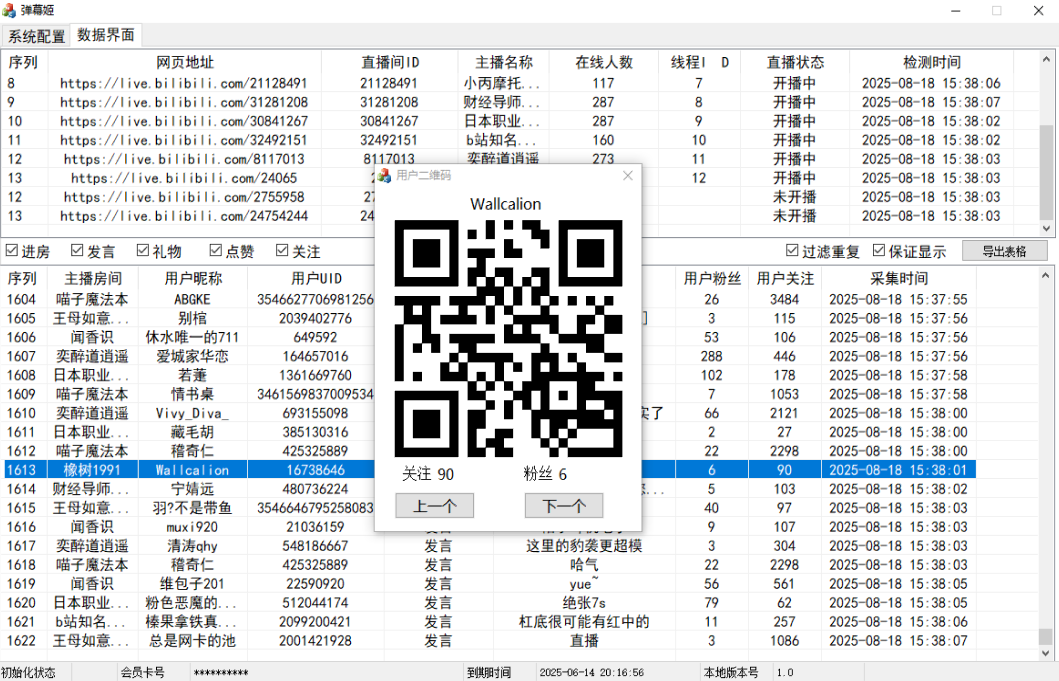Click UID cell 2099200421
The height and width of the screenshot is (681, 1059).
tap(316, 621)
